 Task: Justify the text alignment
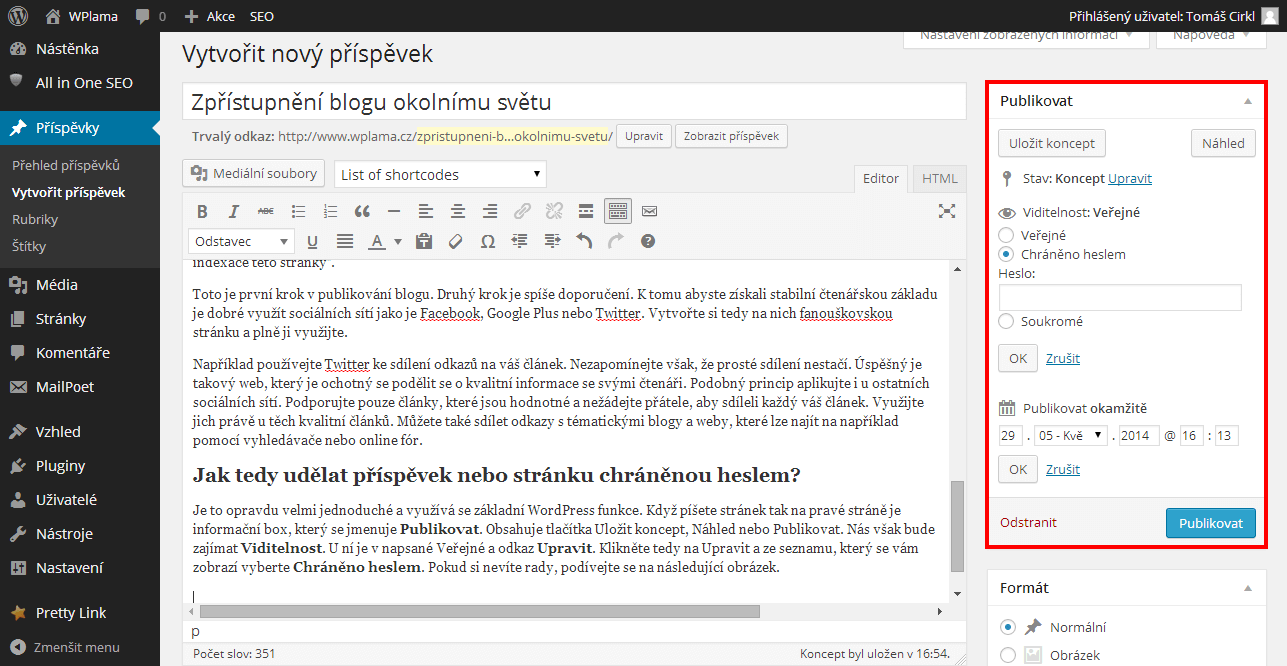(x=345, y=241)
